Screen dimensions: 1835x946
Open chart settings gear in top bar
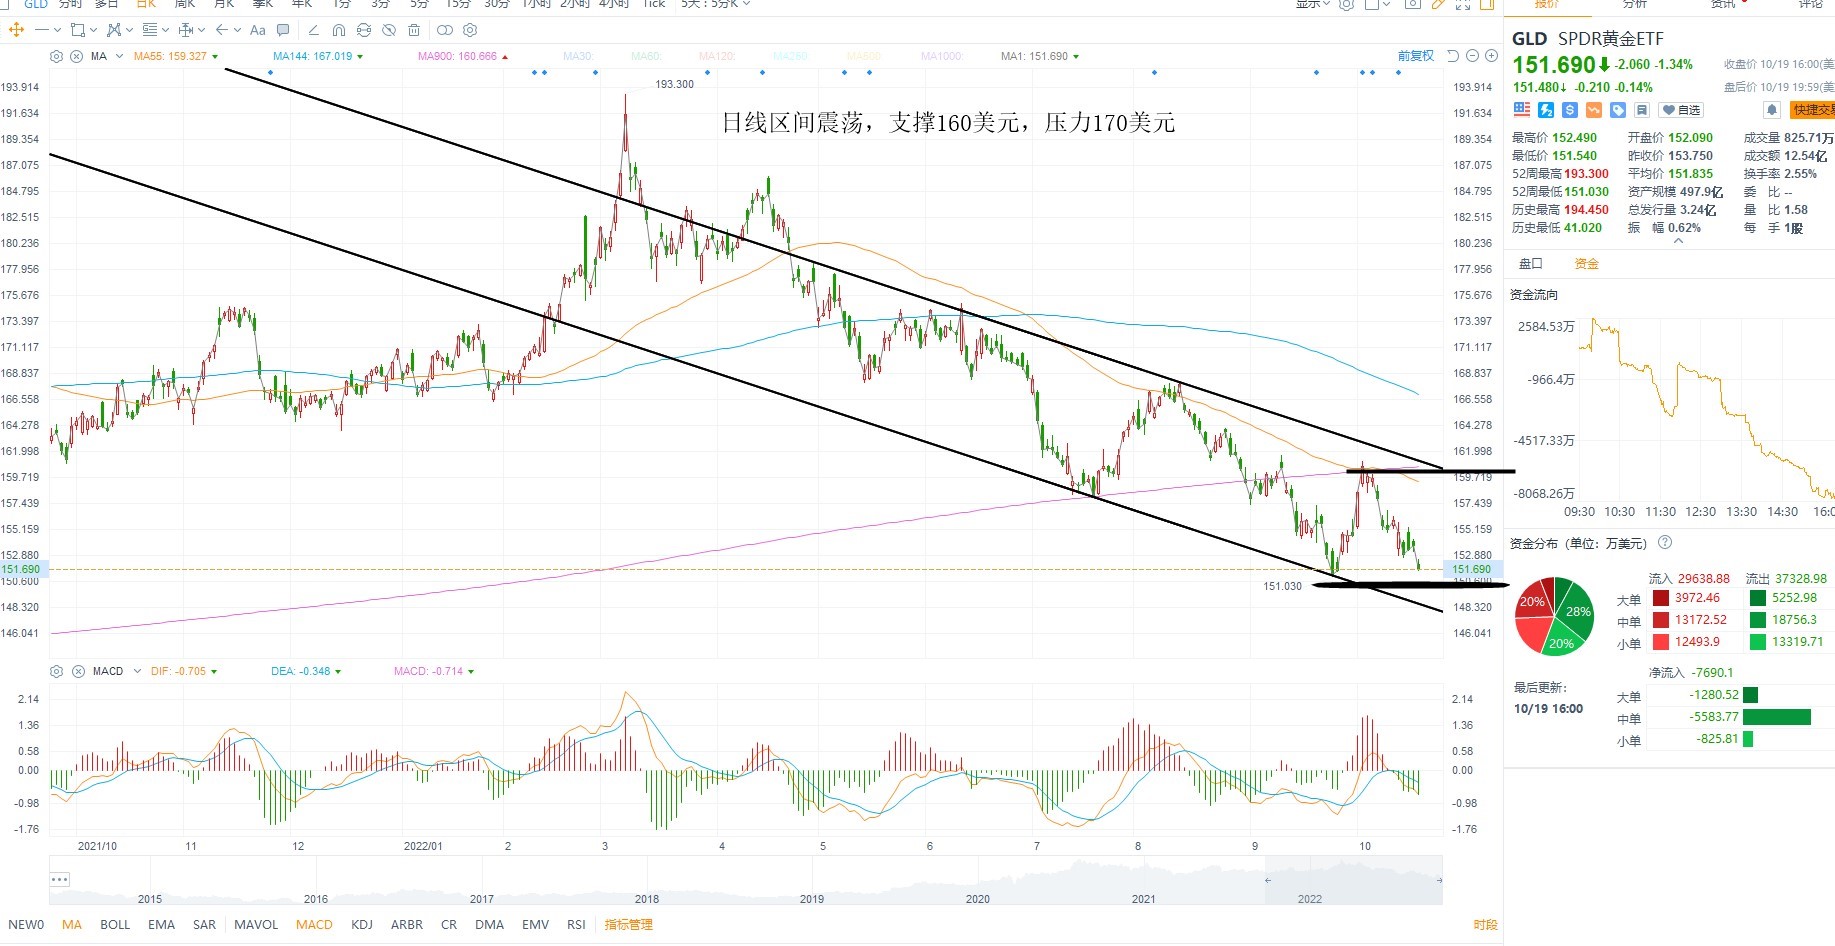click(1347, 4)
